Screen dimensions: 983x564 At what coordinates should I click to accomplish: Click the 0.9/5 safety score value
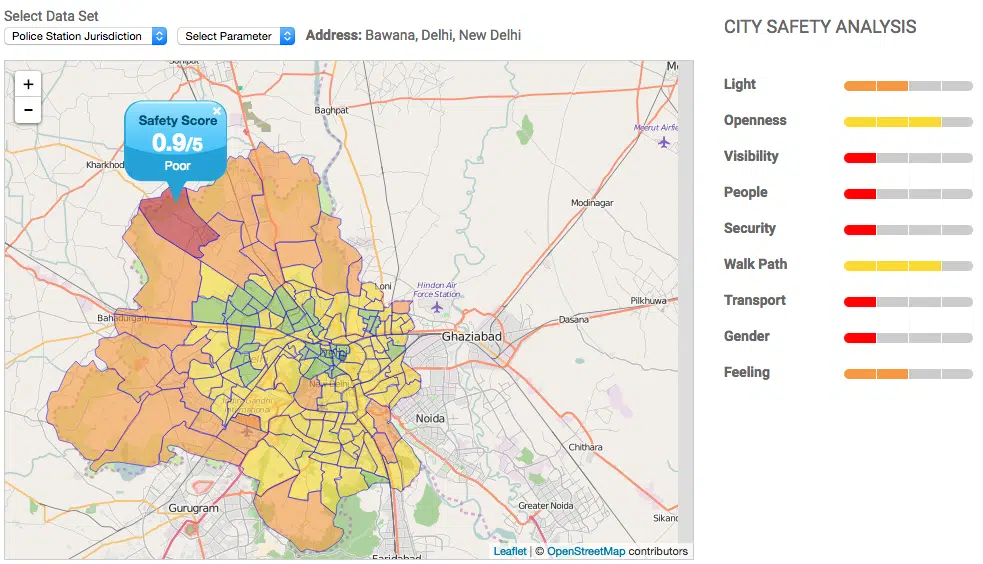tap(177, 144)
